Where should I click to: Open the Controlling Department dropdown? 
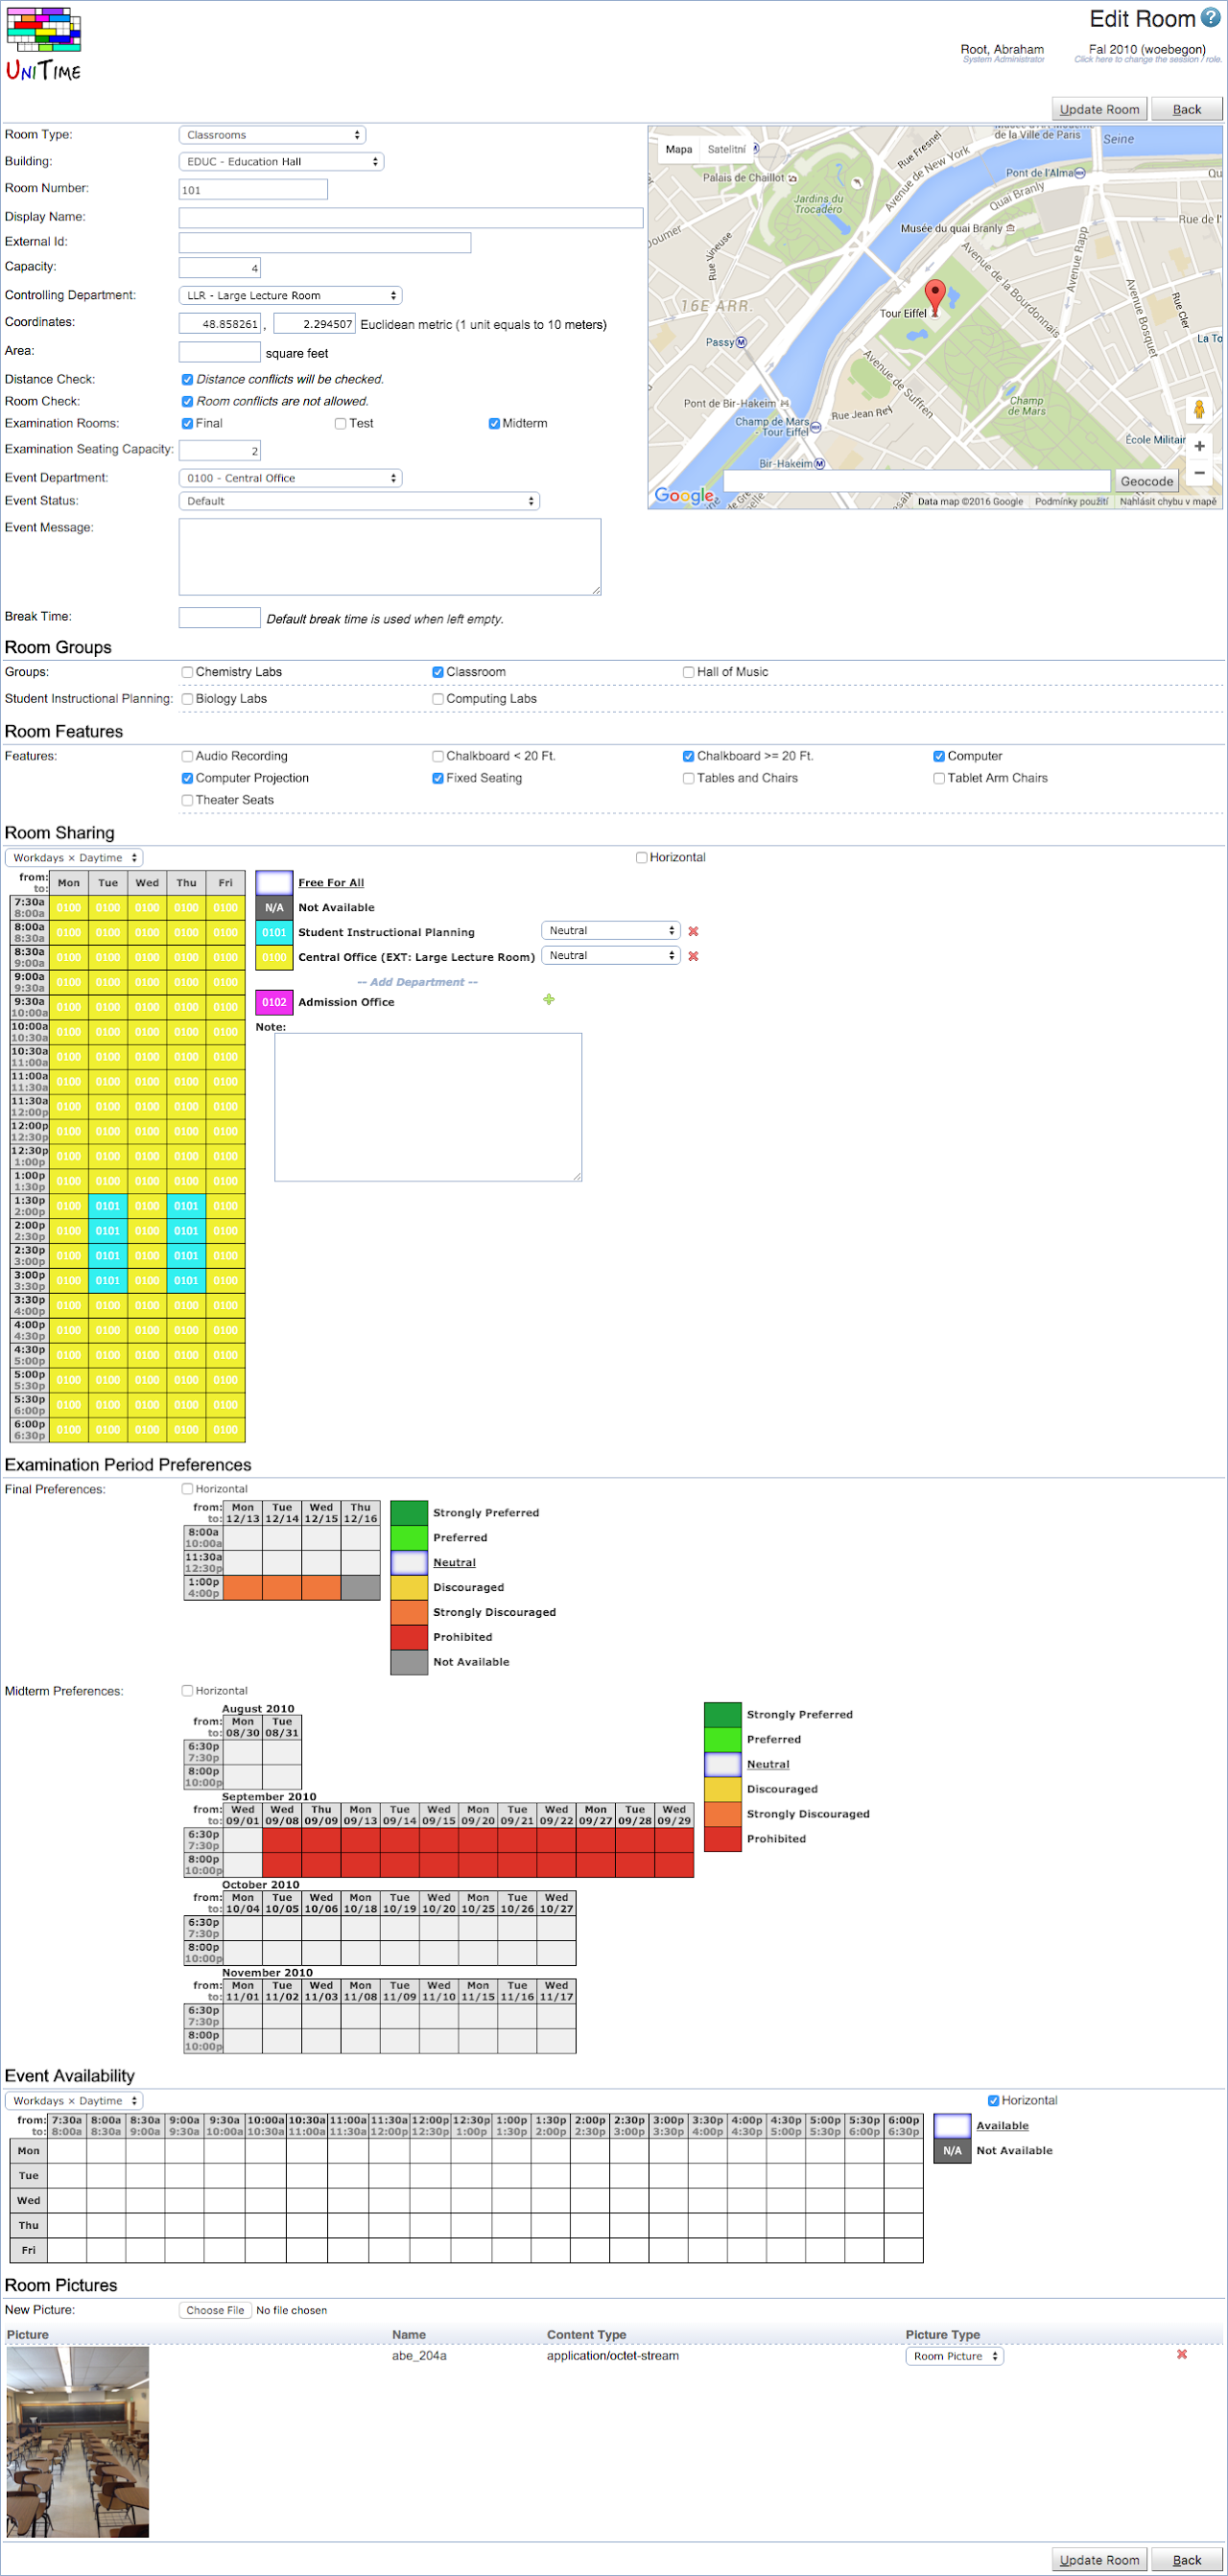tap(290, 295)
